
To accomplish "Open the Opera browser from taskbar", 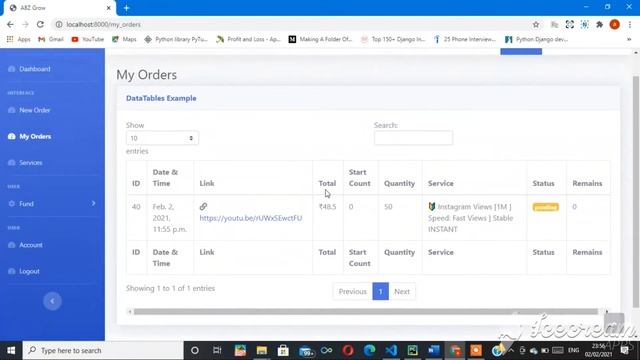I will (x=348, y=351).
